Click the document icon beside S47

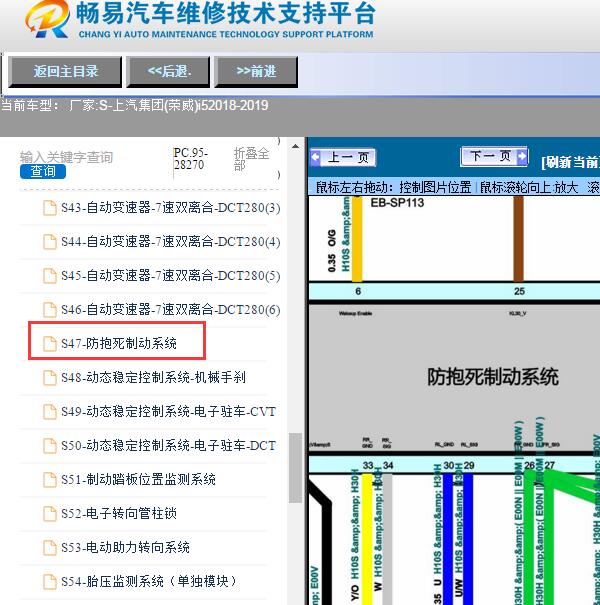click(x=49, y=343)
